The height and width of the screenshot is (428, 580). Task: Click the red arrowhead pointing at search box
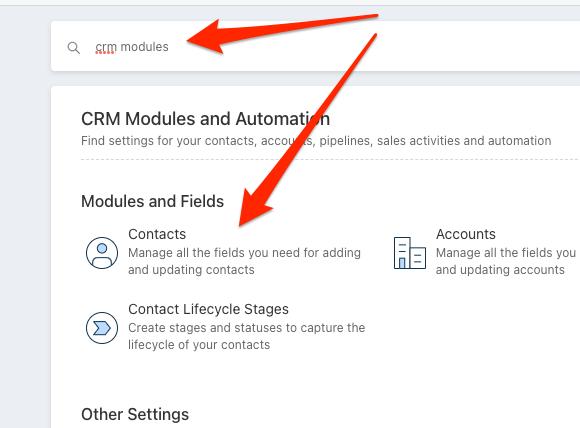pos(207,37)
